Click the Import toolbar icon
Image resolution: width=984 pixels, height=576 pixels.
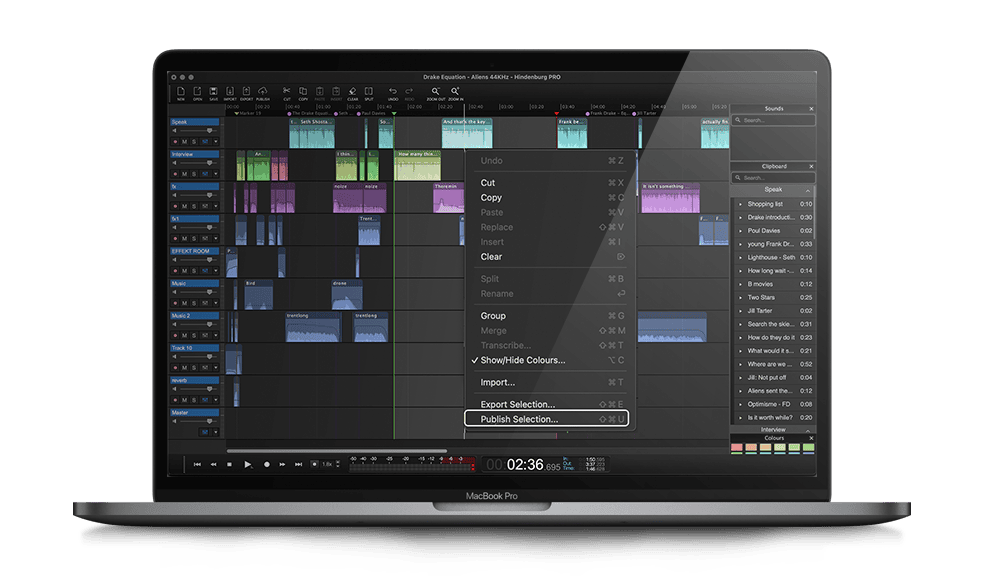230,92
